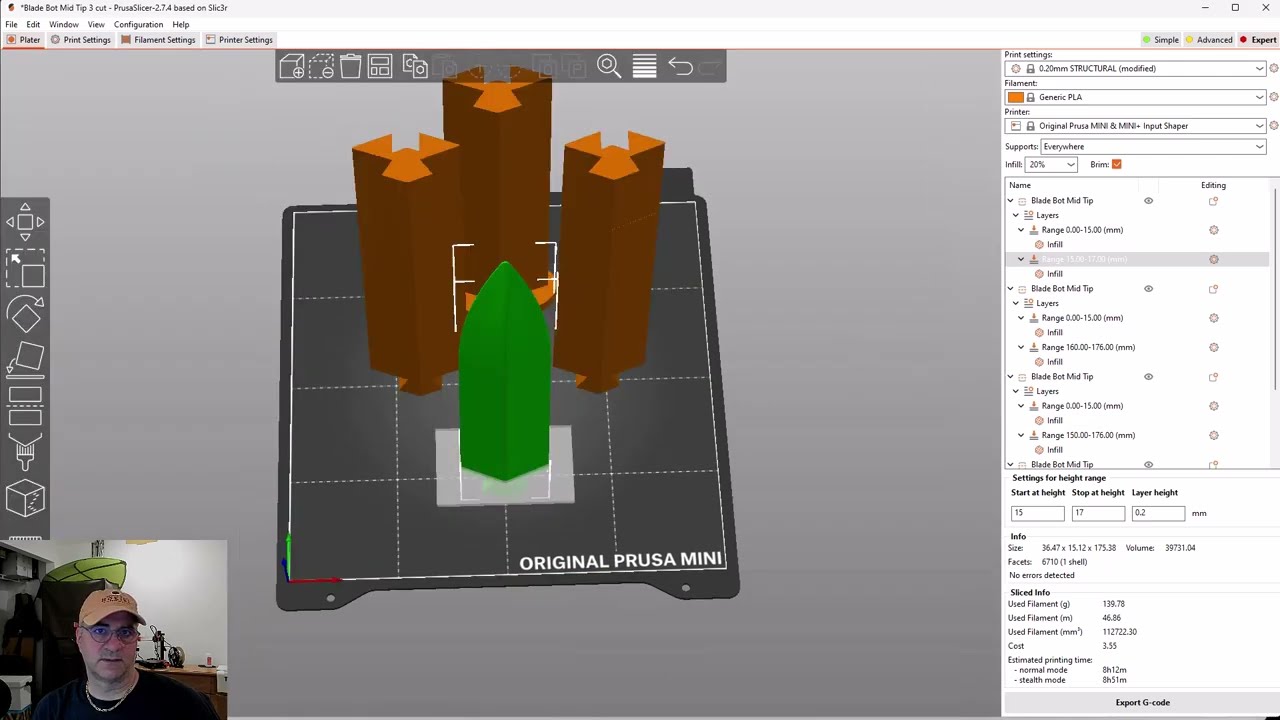1280x720 pixels.
Task: Click settings gear for Range 150.00-176.00 row
Action: [1214, 435]
